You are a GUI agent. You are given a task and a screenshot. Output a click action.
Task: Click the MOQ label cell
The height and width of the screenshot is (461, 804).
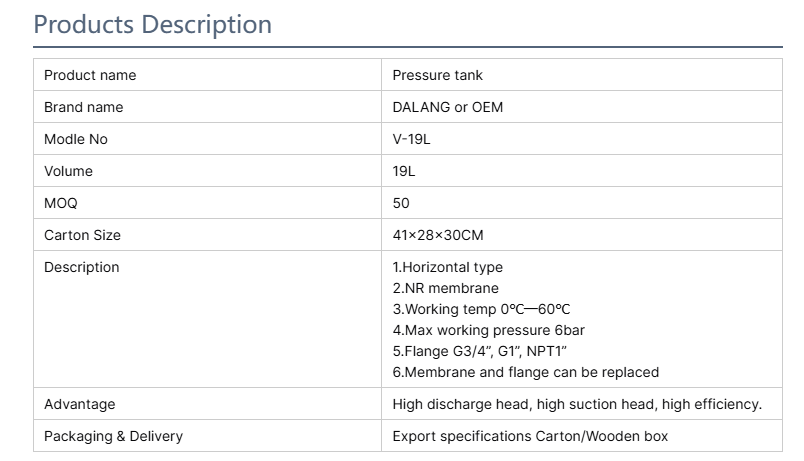click(60, 203)
